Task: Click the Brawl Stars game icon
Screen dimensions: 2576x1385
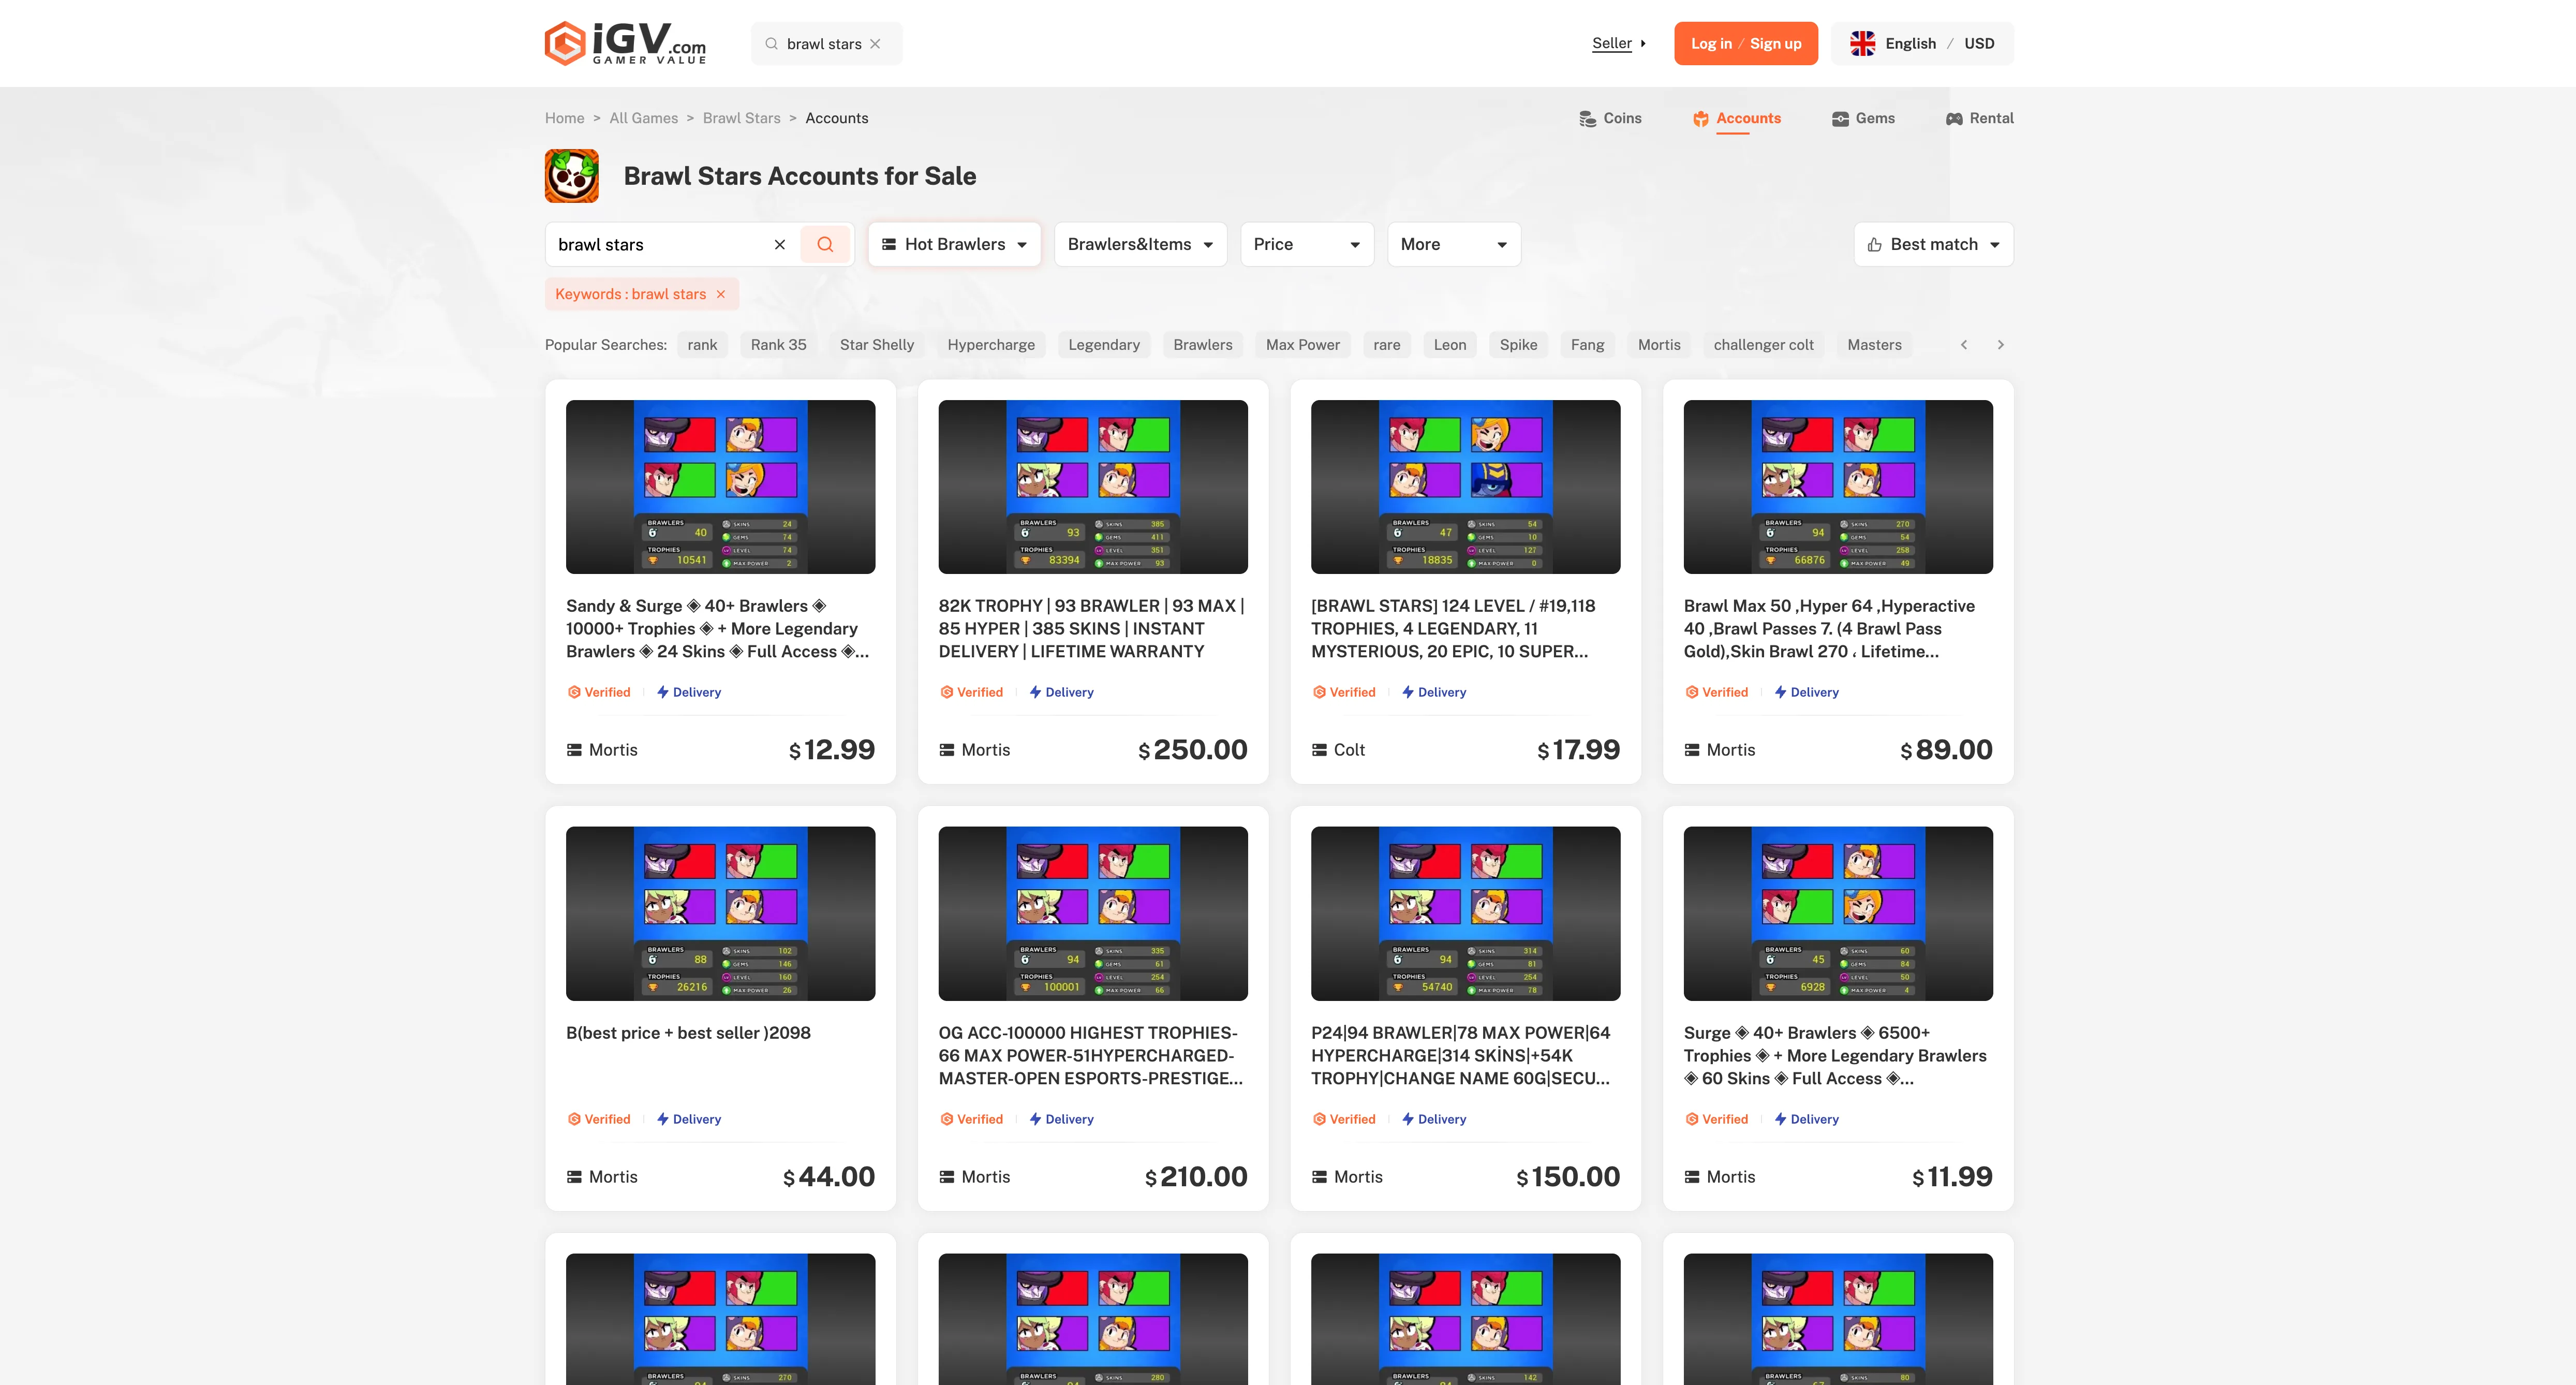Action: [x=571, y=176]
